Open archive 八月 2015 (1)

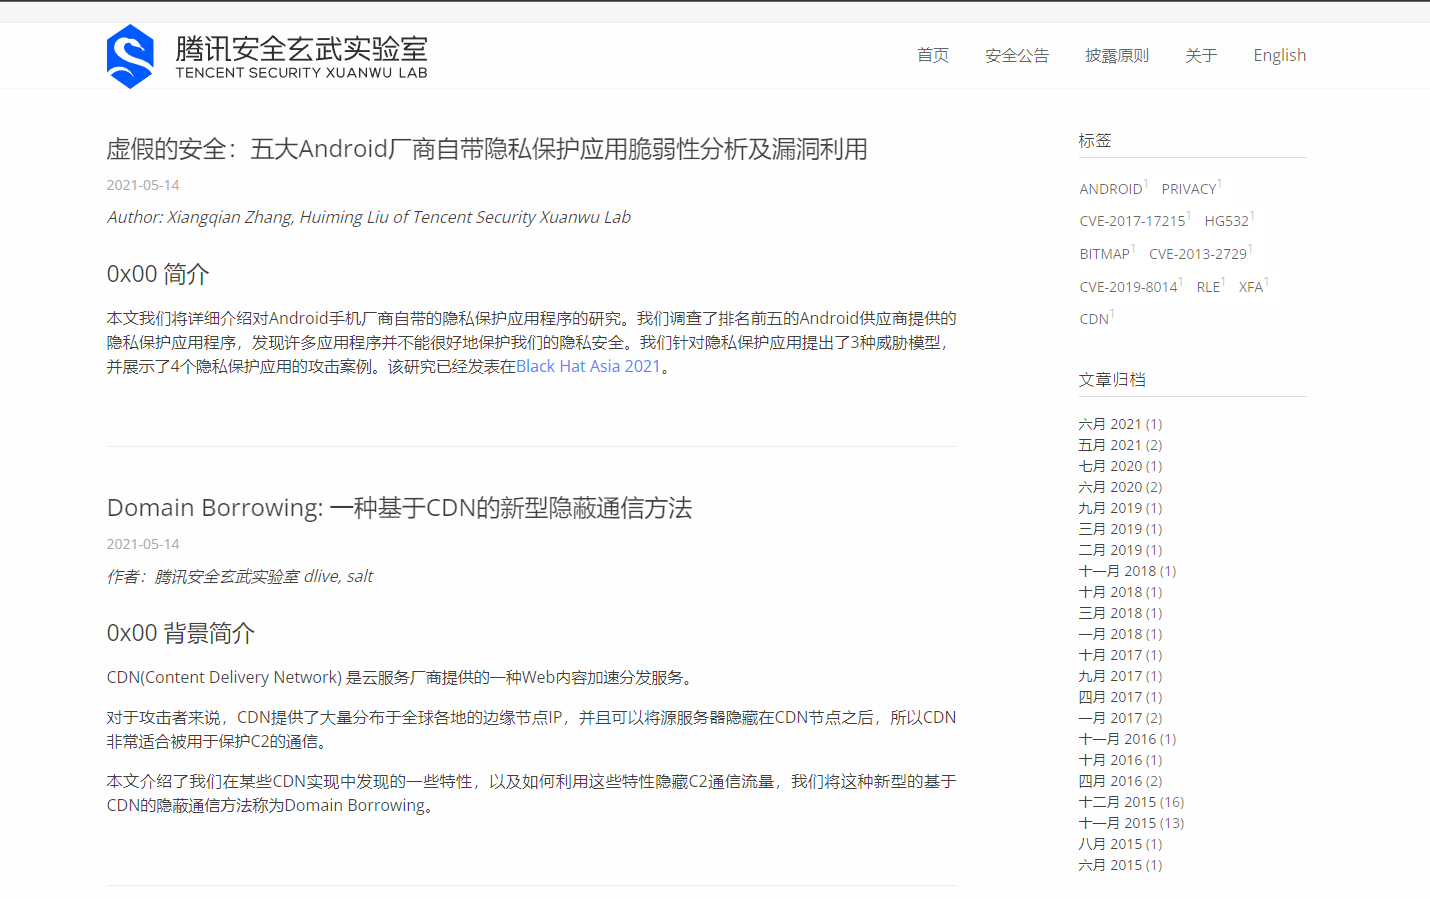click(x=1120, y=844)
